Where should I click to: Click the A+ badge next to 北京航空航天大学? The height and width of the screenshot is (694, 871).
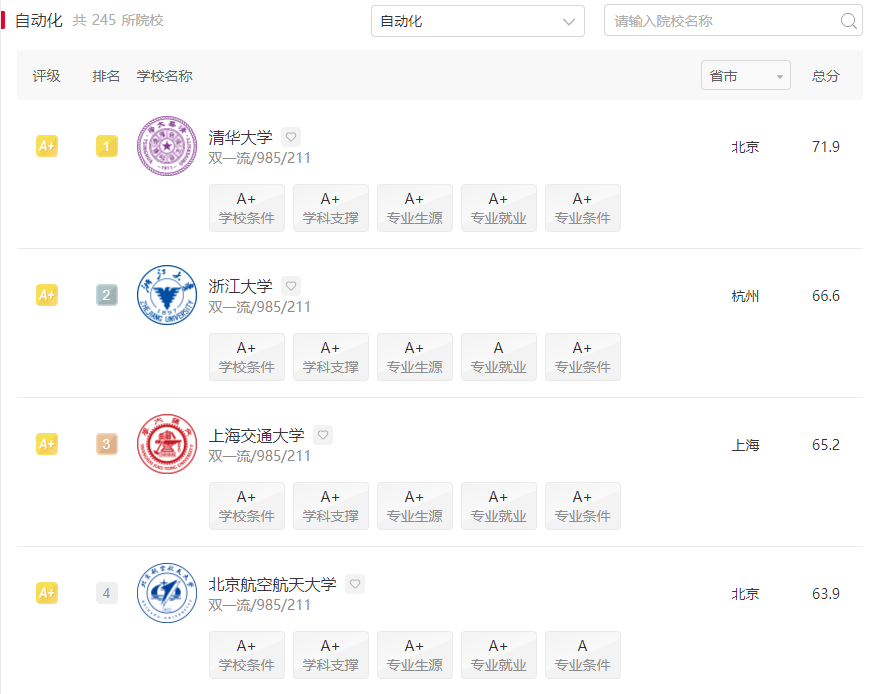pos(46,593)
